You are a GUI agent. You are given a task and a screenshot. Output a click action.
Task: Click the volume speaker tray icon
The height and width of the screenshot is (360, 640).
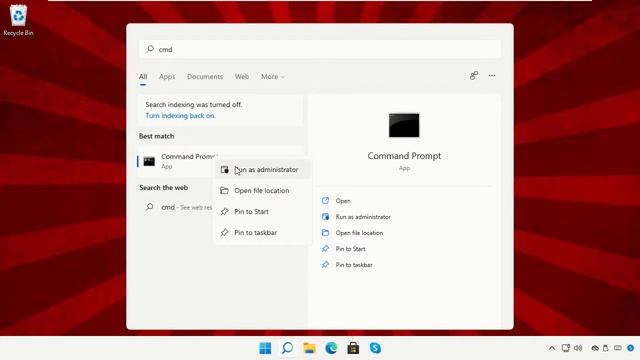578,348
